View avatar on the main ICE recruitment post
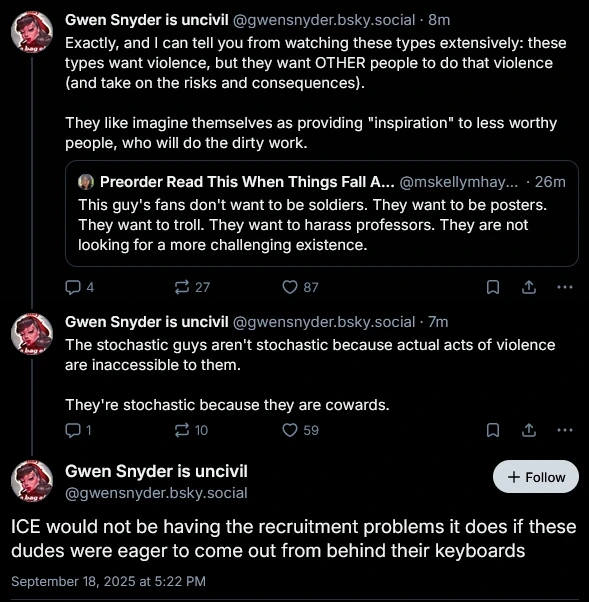 tap(32, 481)
